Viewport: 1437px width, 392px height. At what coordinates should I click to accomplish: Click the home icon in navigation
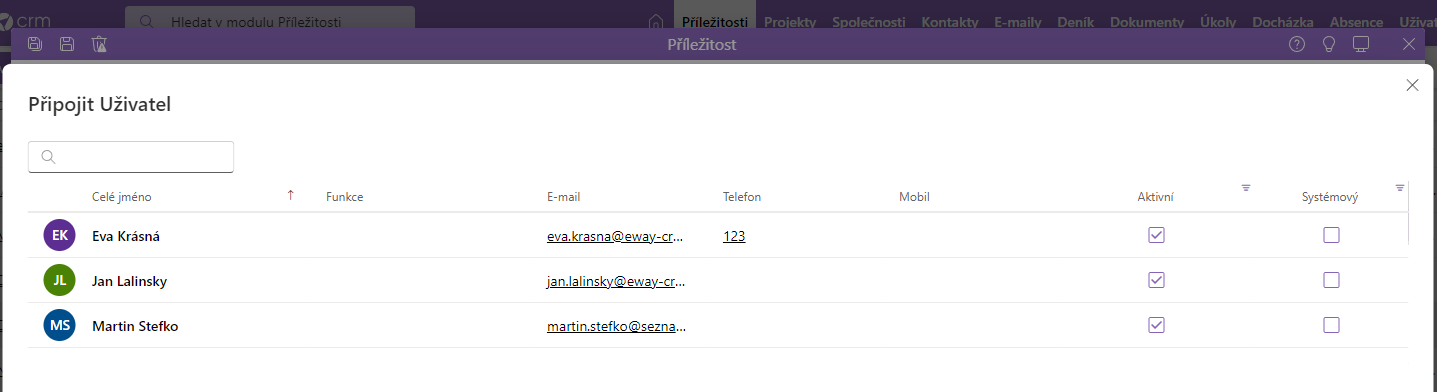tap(656, 22)
